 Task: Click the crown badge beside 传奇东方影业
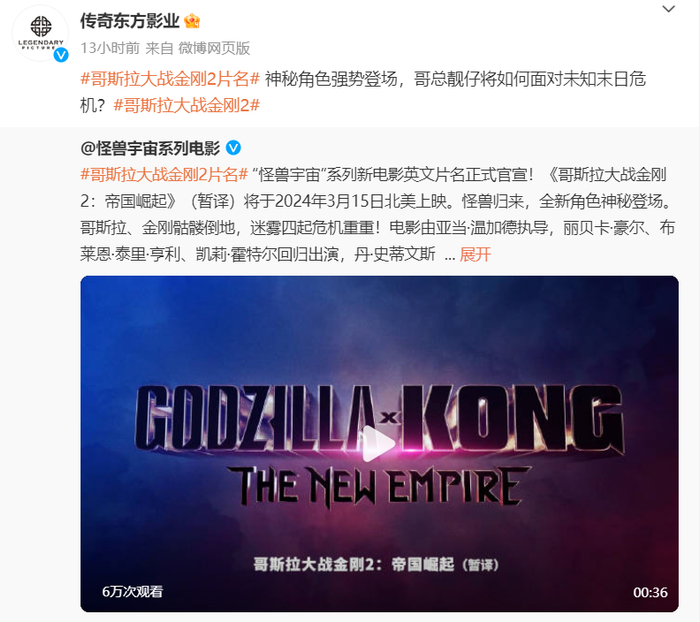pos(192,21)
